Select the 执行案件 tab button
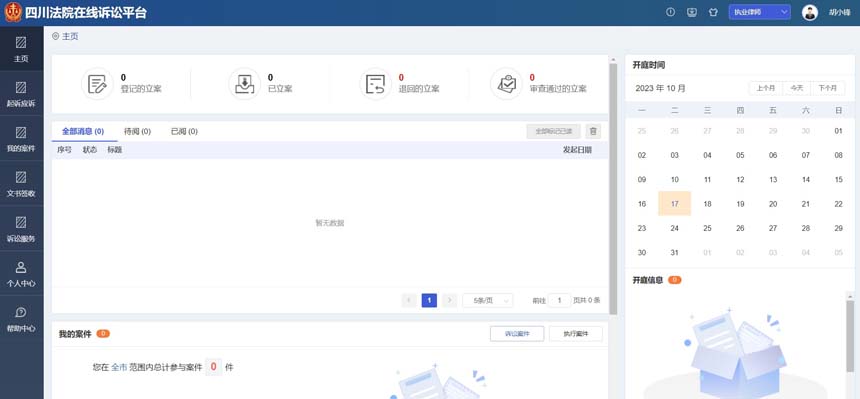 pyautogui.click(x=575, y=334)
